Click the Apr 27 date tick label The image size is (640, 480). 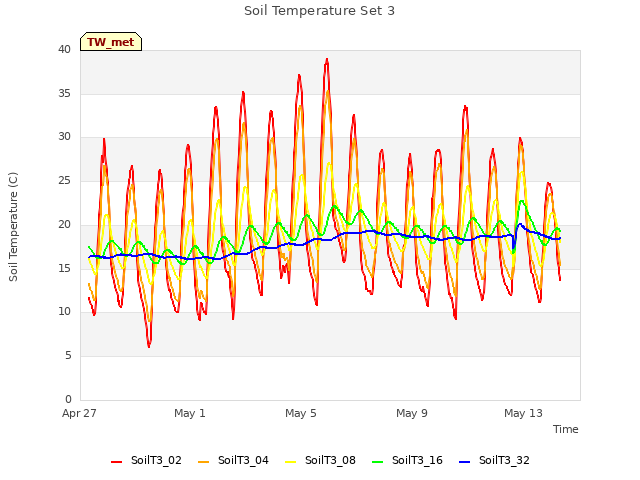click(x=79, y=413)
